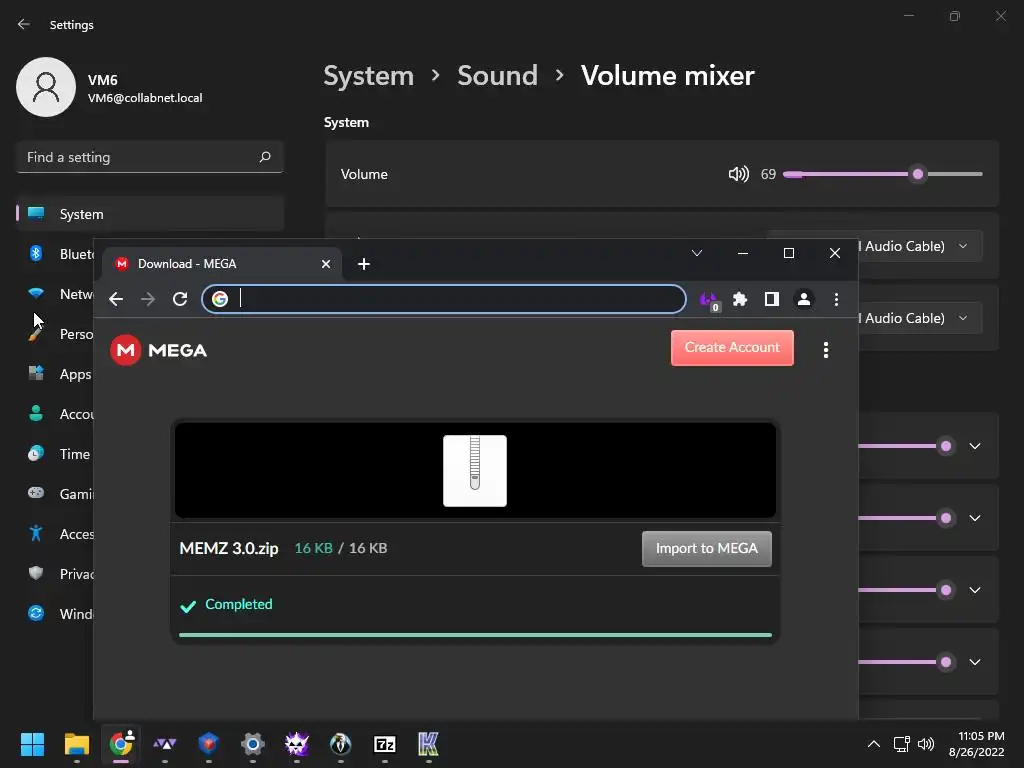1024x768 pixels.
Task: Open Chrome tab search chevron
Action: [697, 253]
